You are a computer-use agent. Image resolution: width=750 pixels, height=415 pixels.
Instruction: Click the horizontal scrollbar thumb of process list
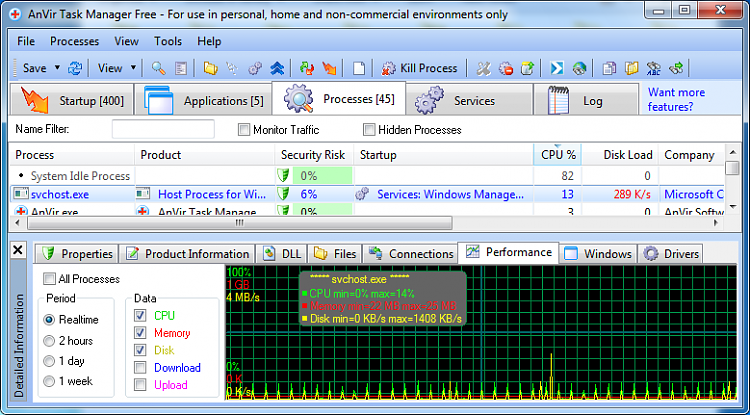click(x=239, y=223)
